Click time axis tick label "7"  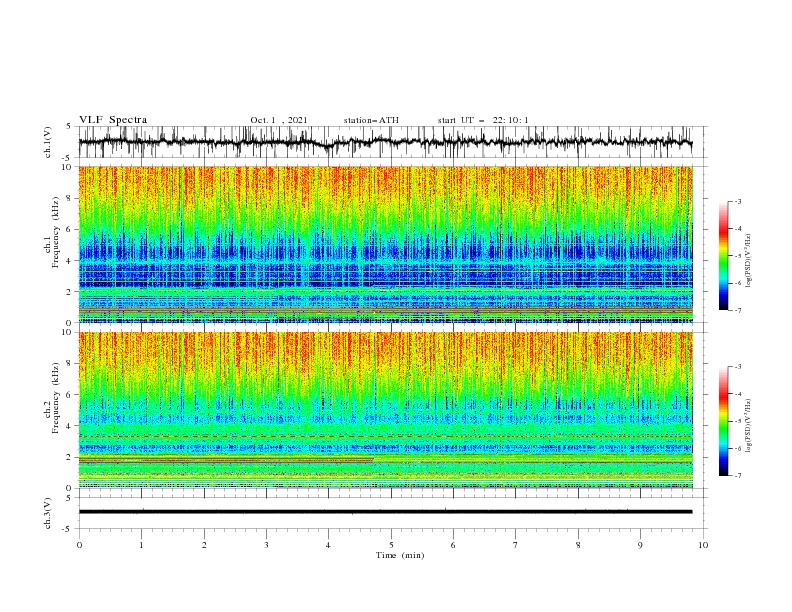[516, 545]
